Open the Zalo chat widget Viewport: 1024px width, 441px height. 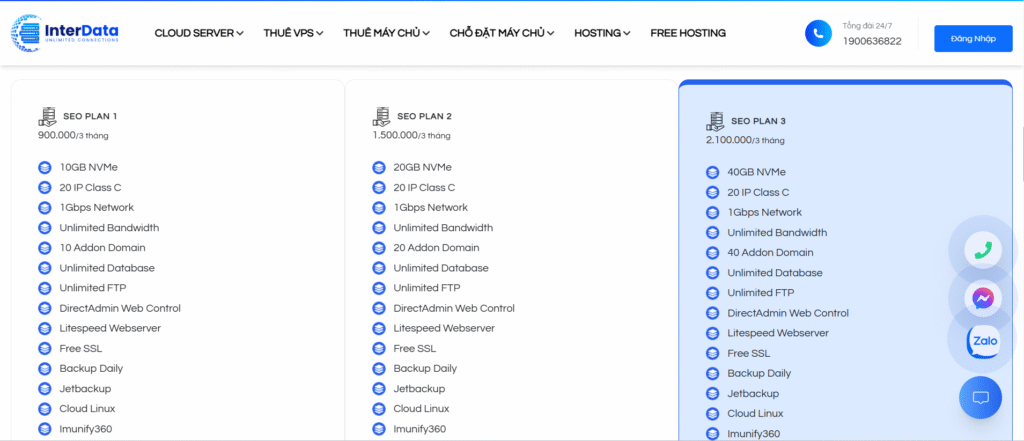pyautogui.click(x=982, y=343)
